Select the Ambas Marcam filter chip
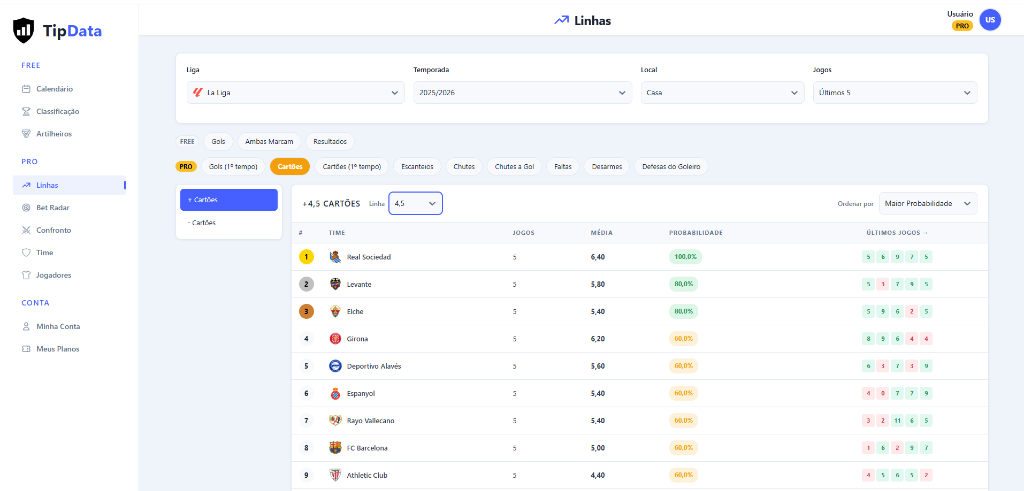Viewport: 1024px width, 491px height. 269,141
